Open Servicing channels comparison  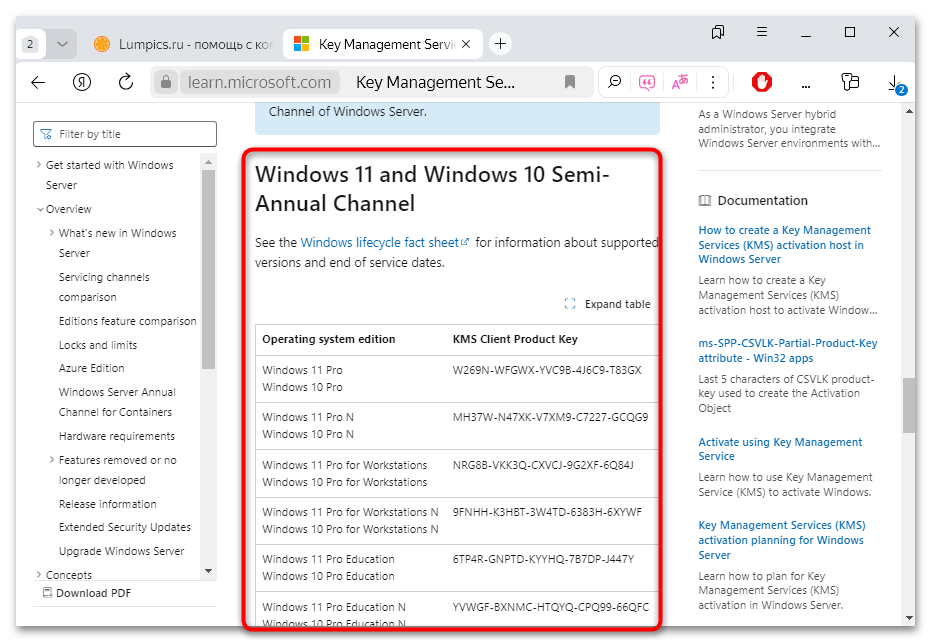click(x=104, y=287)
